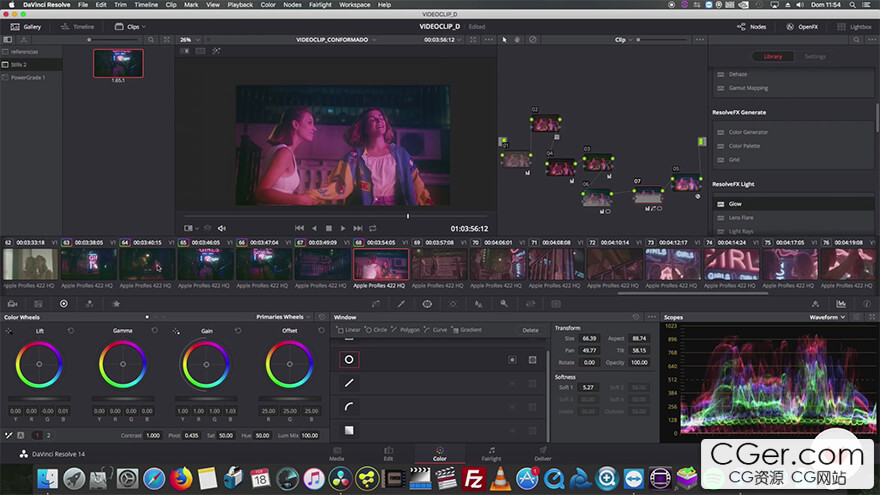Open DaVinci Resolve icon in the Dock
This screenshot has height=495, width=880.
[x=340, y=479]
